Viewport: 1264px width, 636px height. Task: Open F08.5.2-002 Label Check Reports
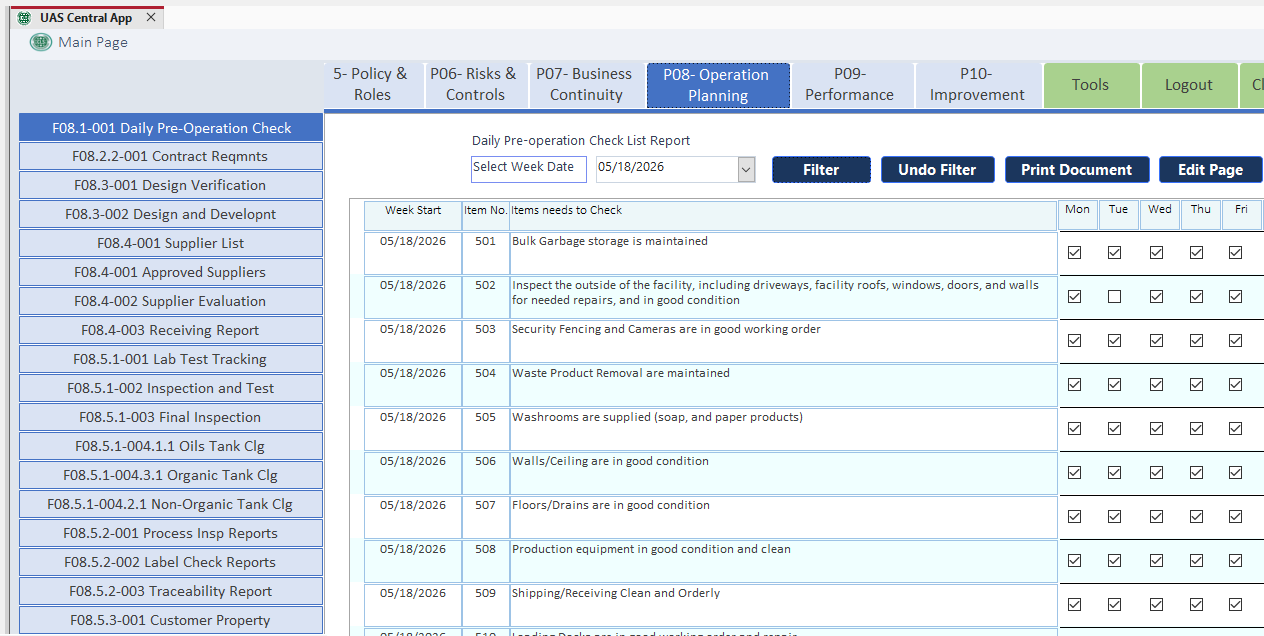tap(171, 562)
